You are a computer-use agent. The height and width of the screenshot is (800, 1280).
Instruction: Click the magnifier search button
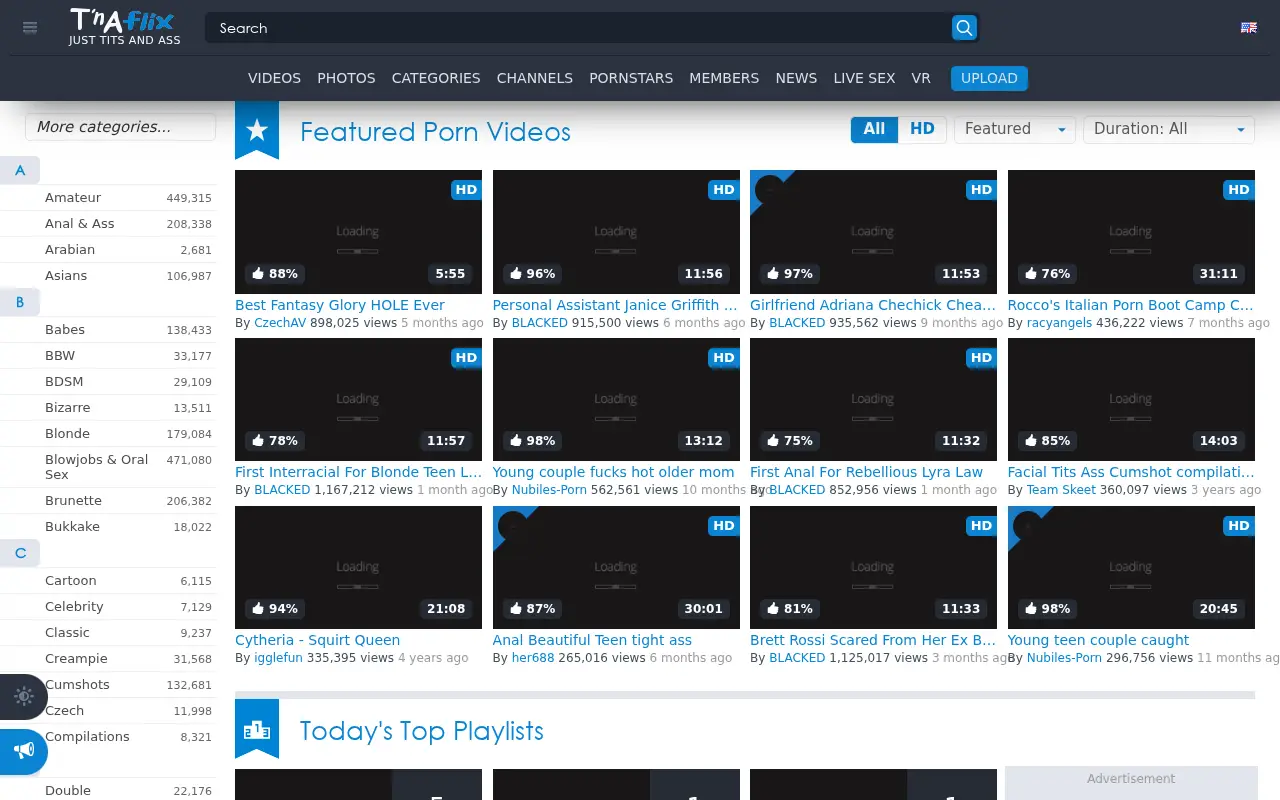(964, 28)
